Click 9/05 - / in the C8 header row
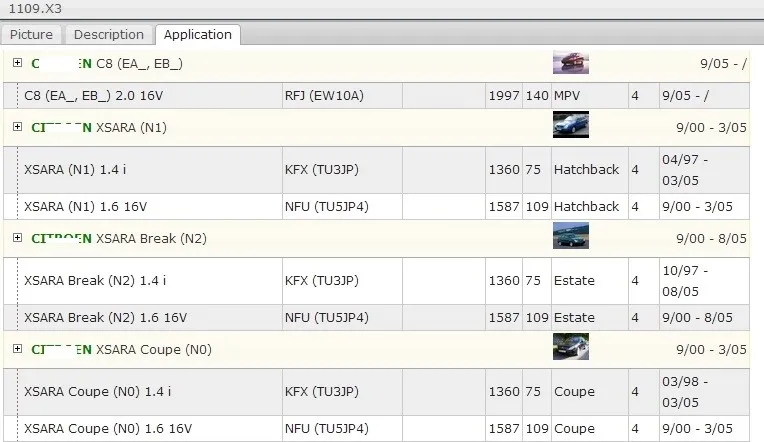 (723, 64)
